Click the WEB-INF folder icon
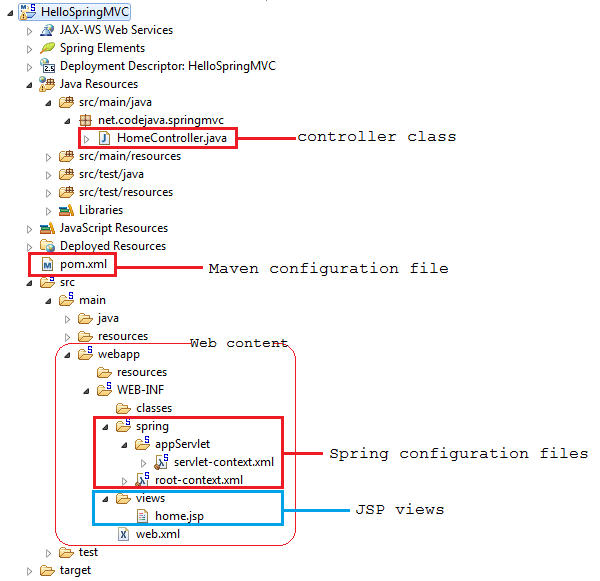Screen dimensions: 600x581 [x=104, y=390]
